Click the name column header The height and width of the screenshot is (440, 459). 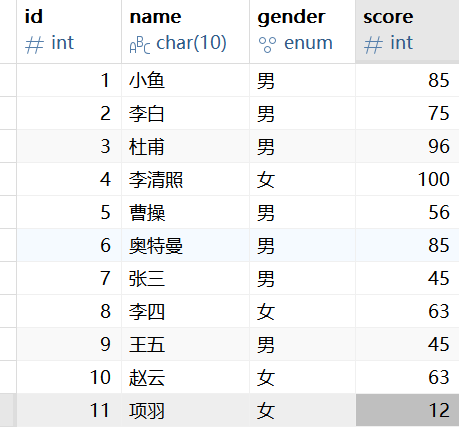pyautogui.click(x=185, y=31)
